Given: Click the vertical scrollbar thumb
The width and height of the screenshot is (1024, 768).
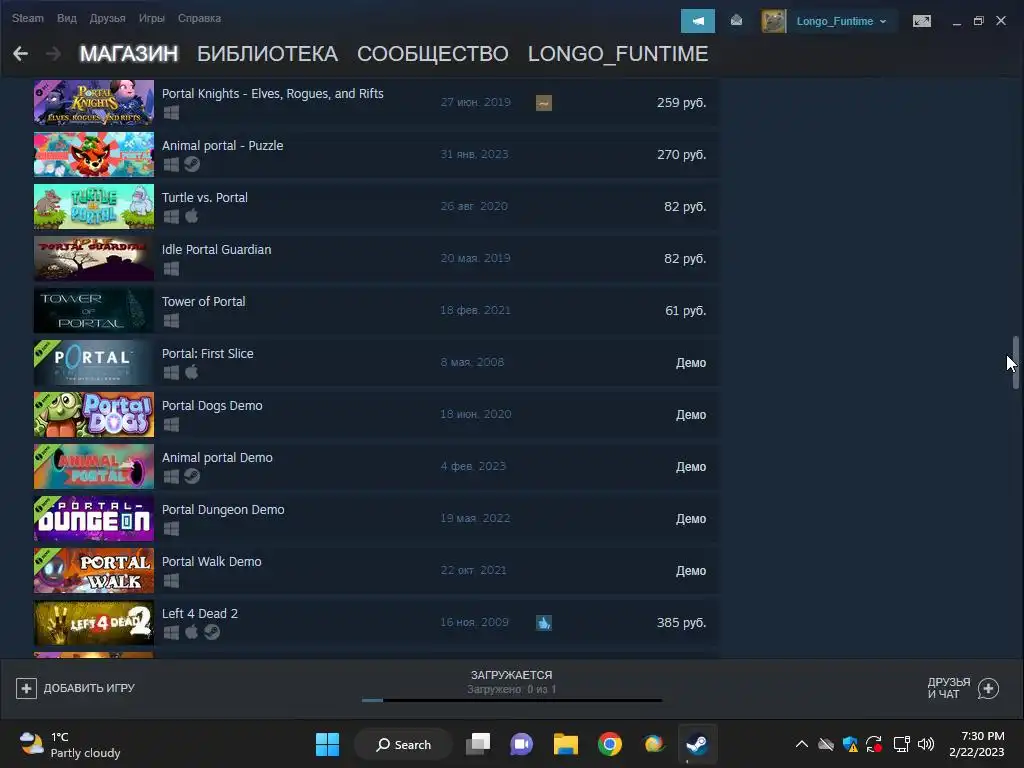Looking at the screenshot, I should click(1016, 362).
